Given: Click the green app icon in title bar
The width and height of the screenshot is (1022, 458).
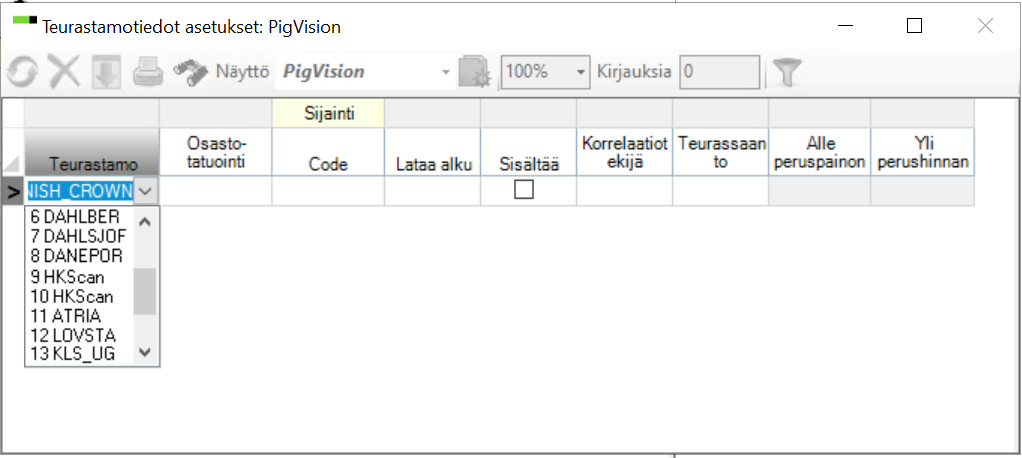Looking at the screenshot, I should (25, 21).
